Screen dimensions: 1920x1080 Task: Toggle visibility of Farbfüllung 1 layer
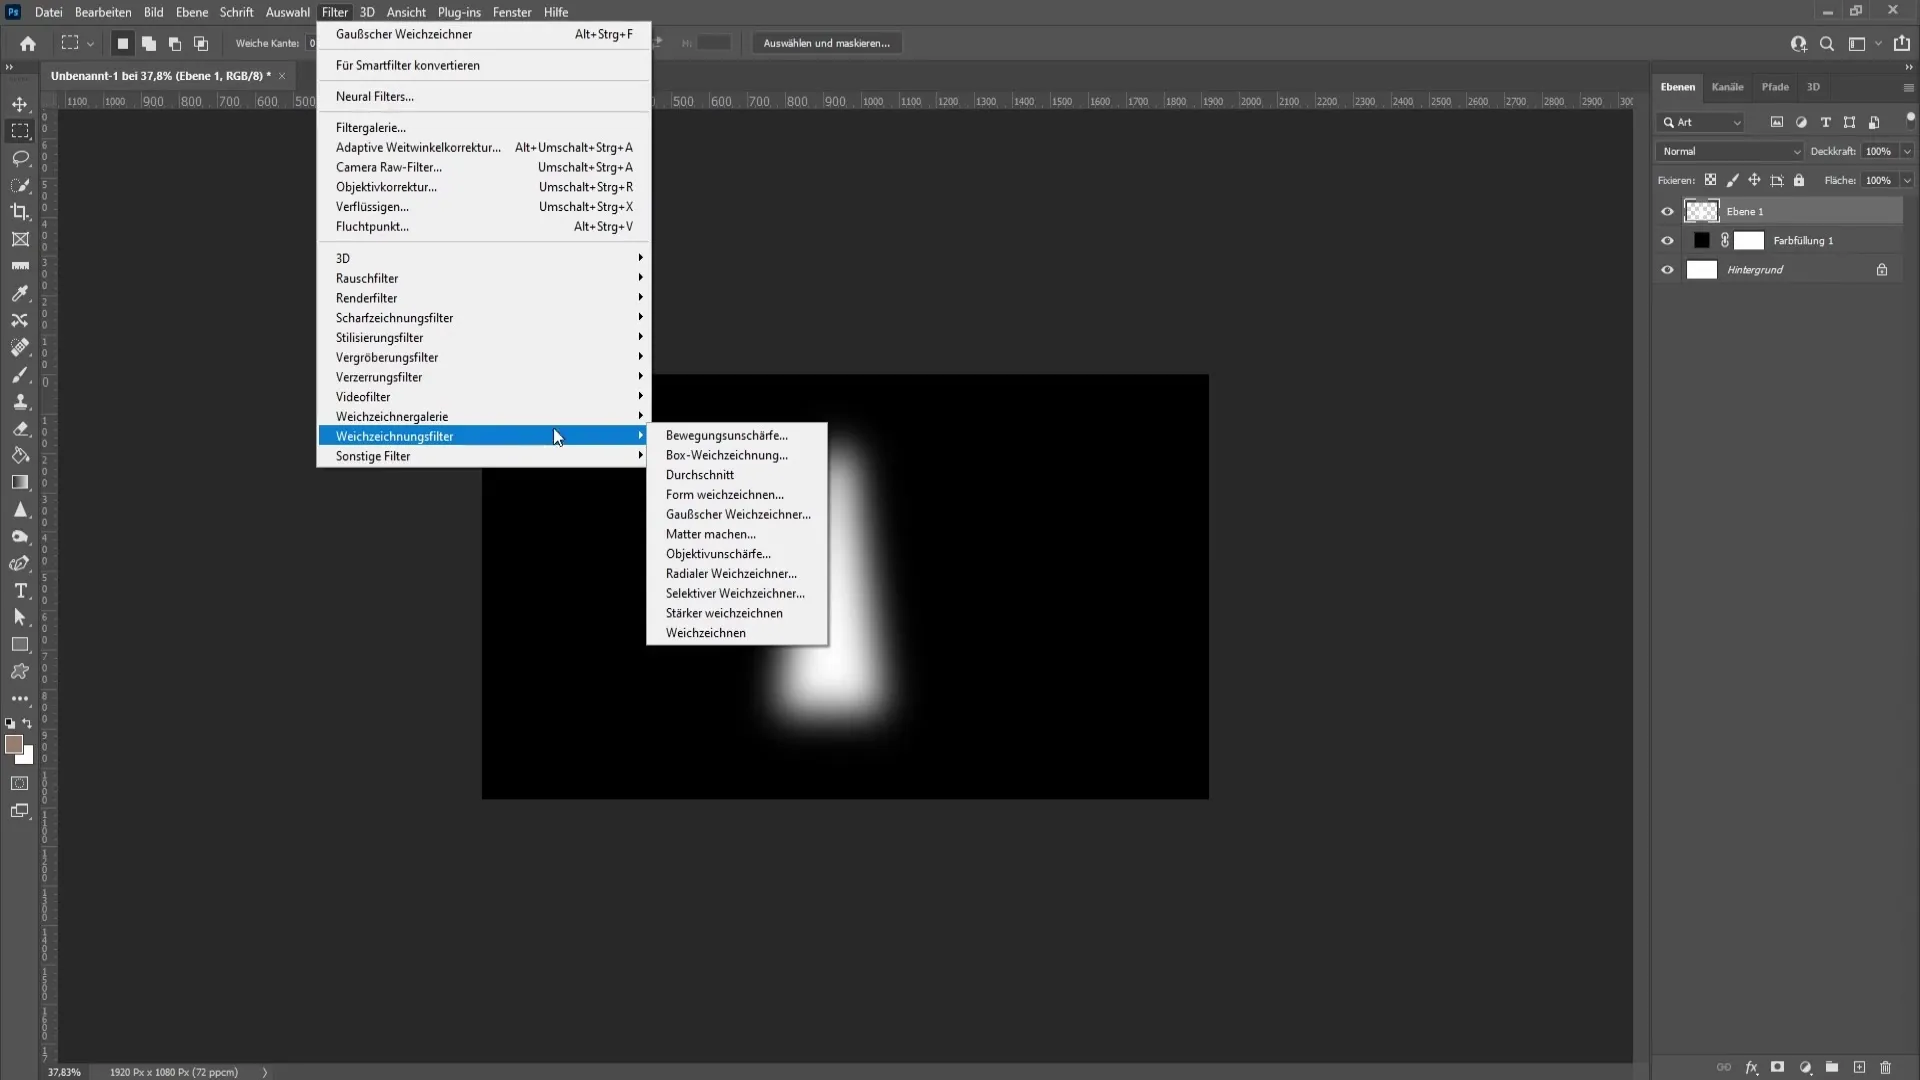[1667, 240]
